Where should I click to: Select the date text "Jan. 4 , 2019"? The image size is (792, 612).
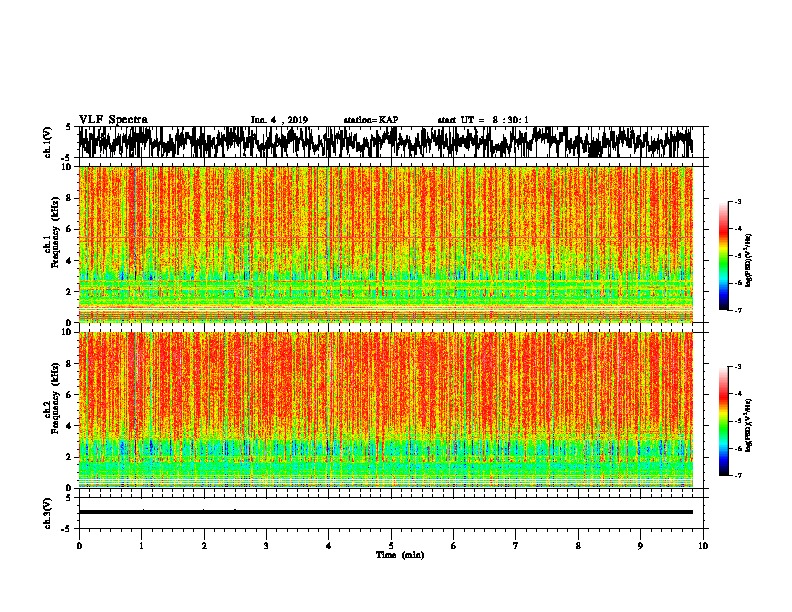[279, 120]
